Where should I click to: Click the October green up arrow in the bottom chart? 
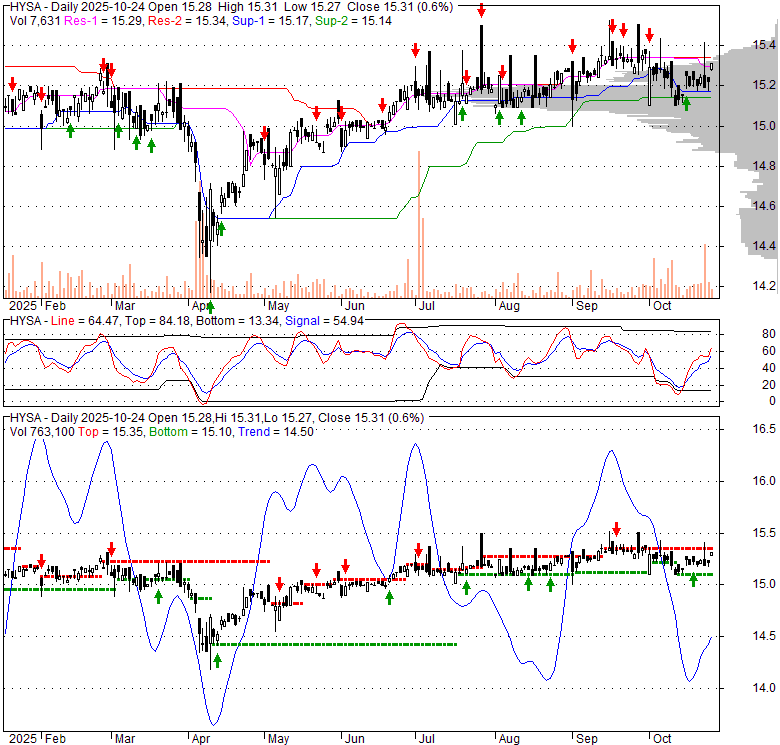click(x=693, y=580)
